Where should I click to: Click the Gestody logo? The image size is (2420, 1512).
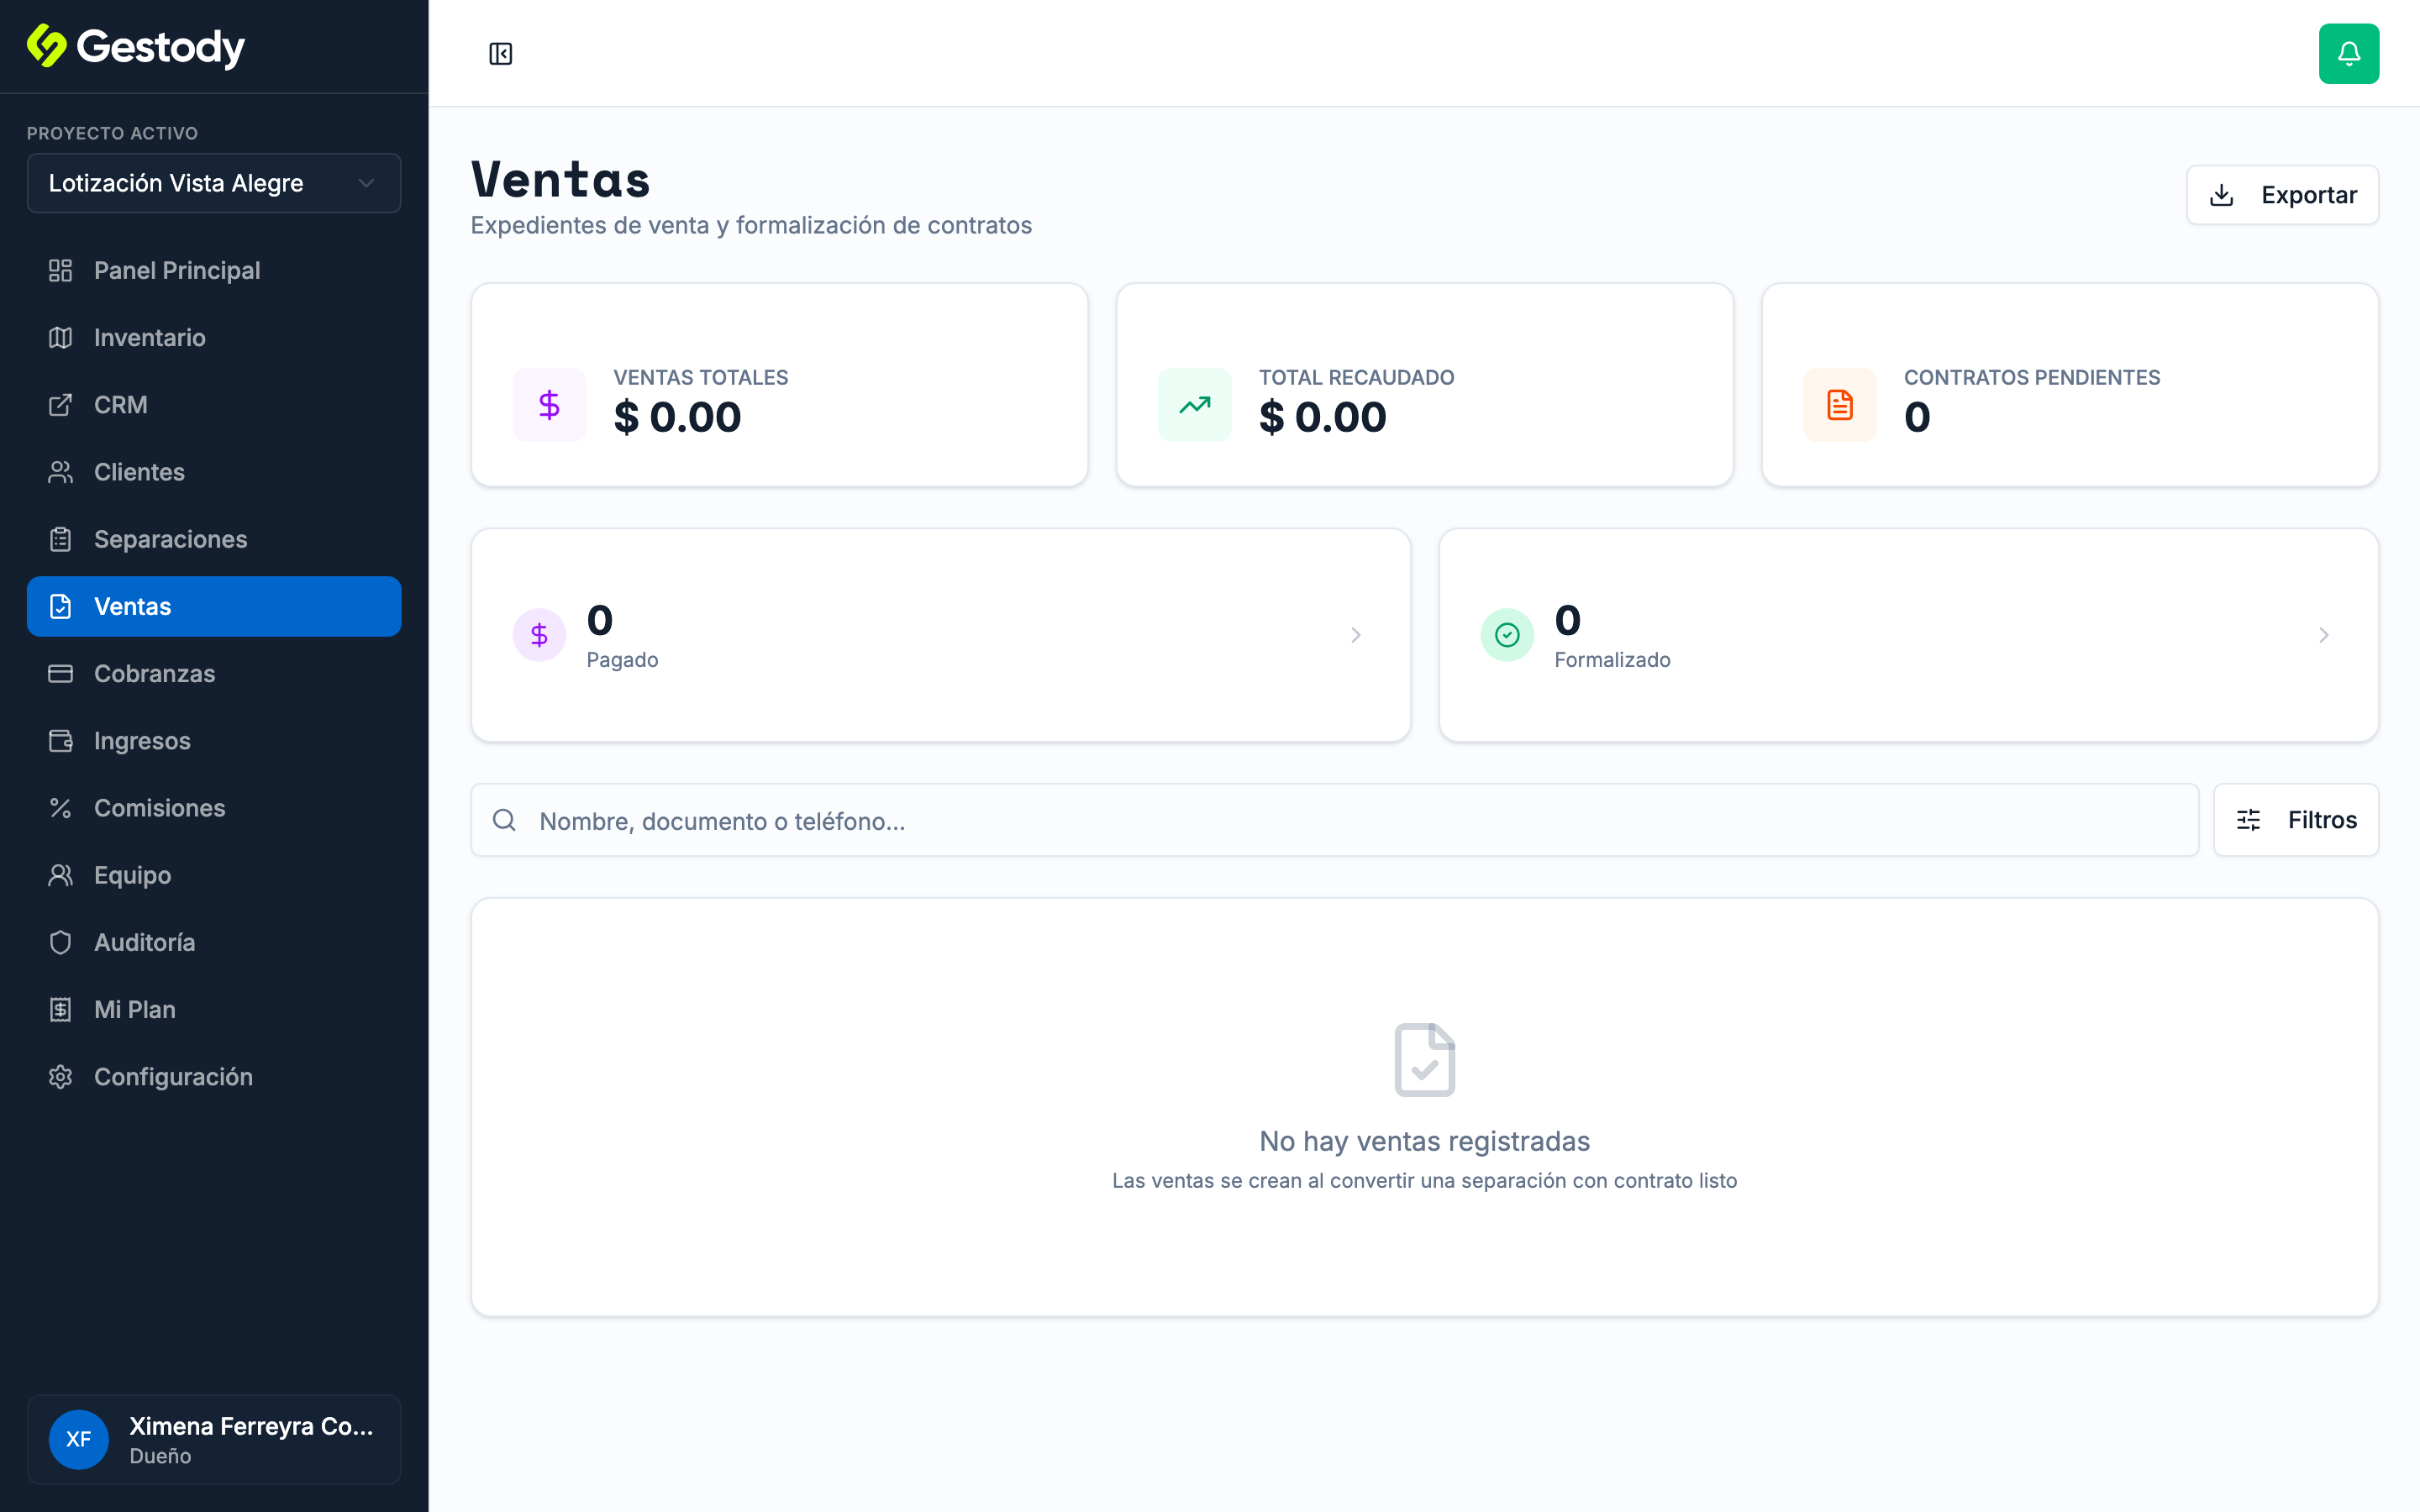136,46
